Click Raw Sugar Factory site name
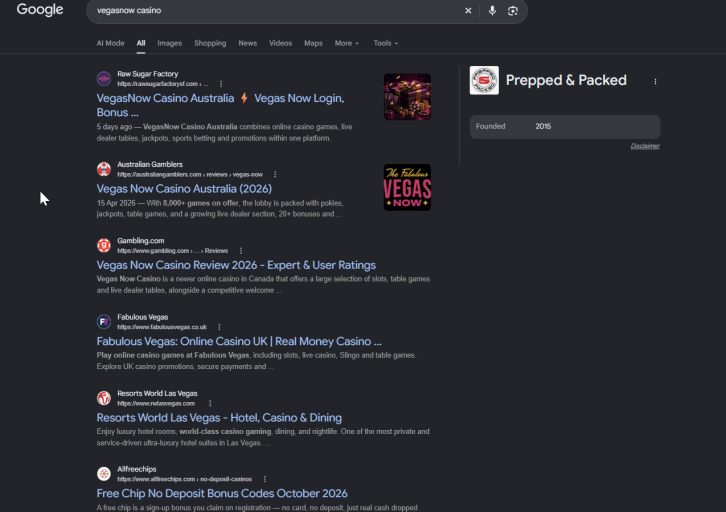726x512 pixels. pos(148,74)
